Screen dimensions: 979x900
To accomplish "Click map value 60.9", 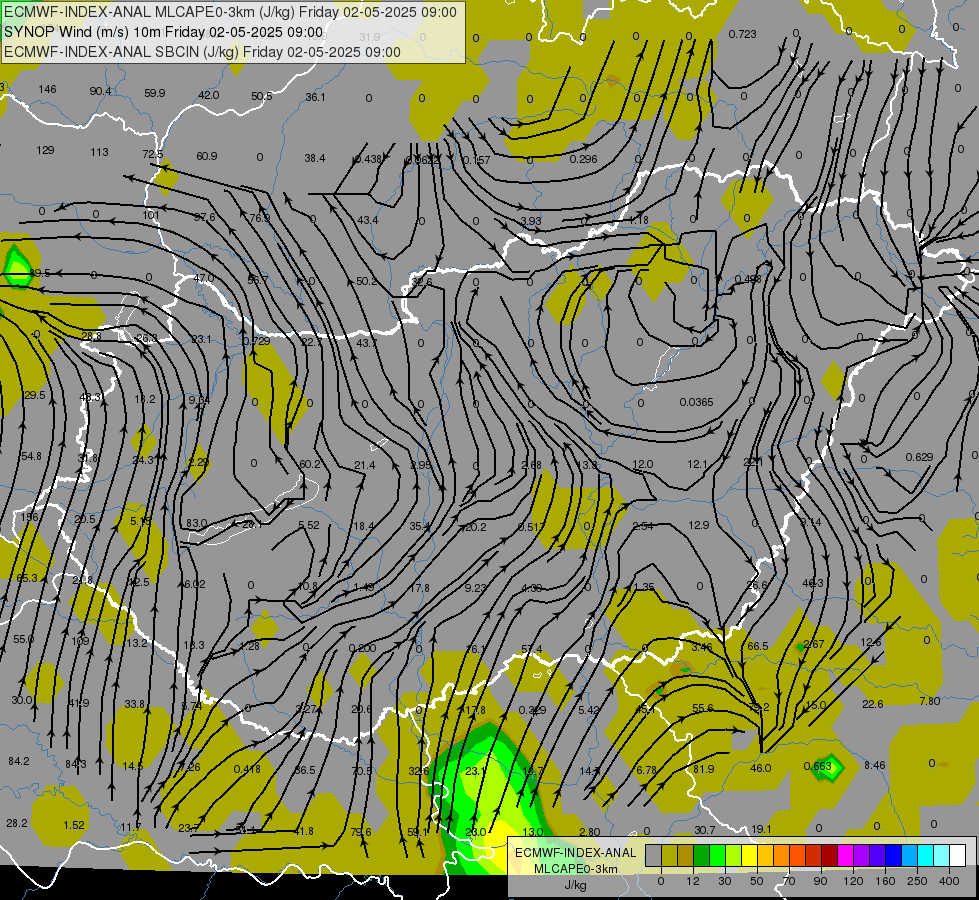I will pos(207,156).
